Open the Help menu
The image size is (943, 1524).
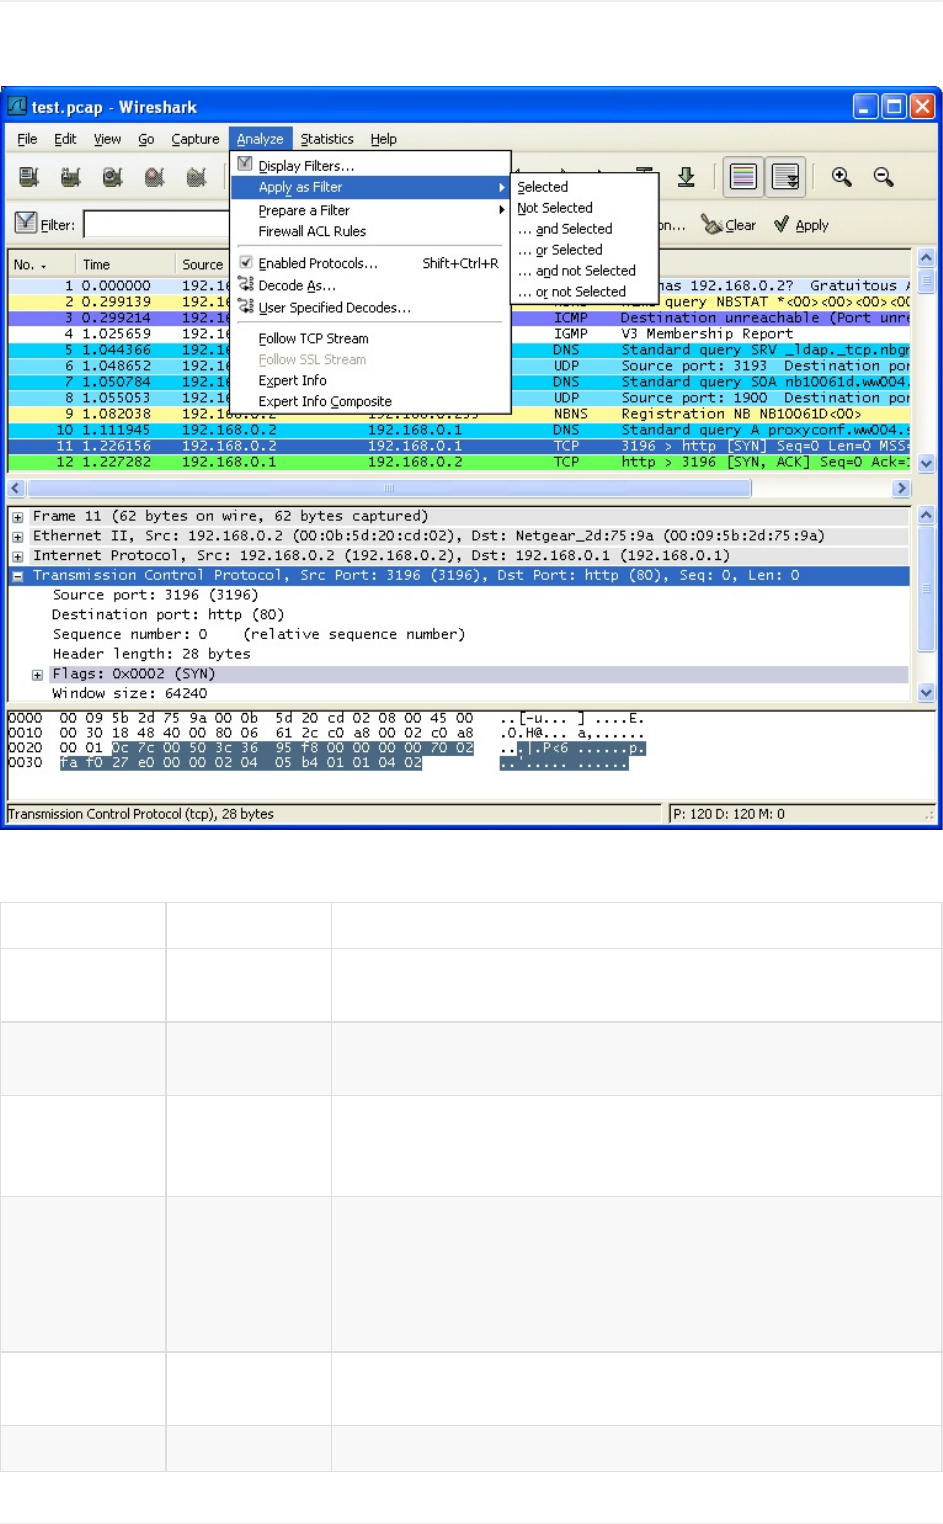click(383, 139)
